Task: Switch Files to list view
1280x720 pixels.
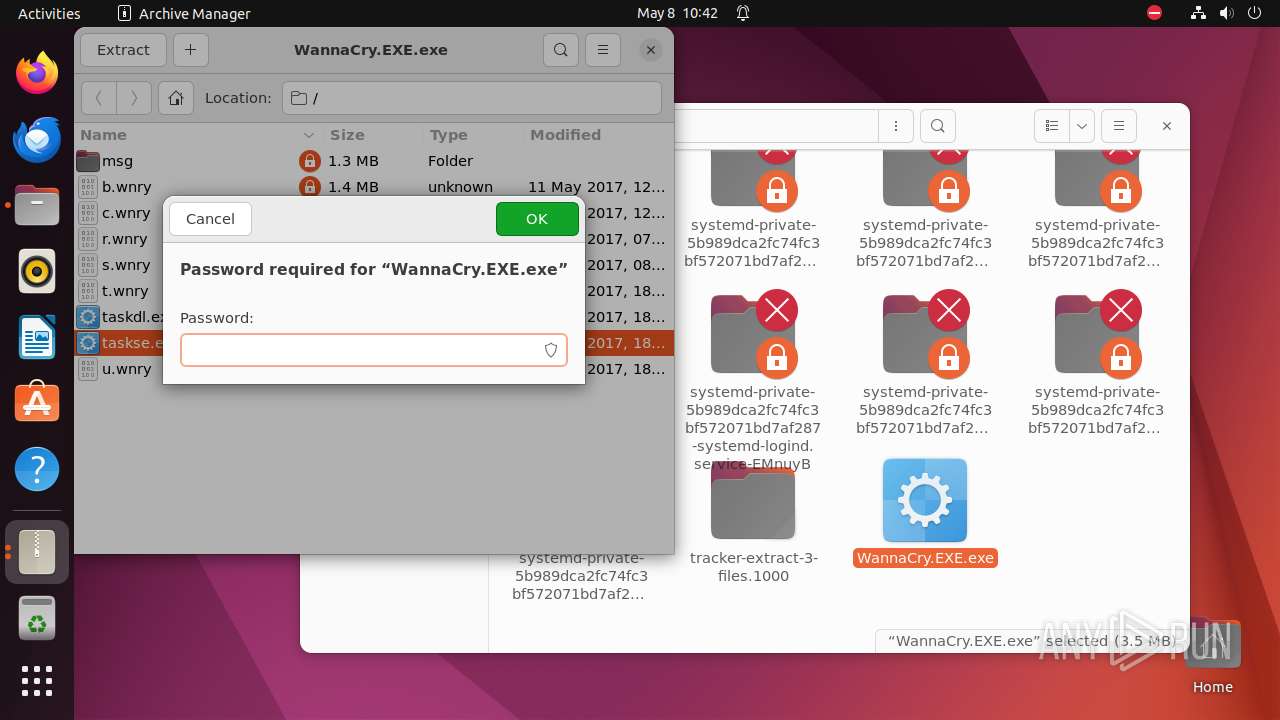Action: 1052,126
